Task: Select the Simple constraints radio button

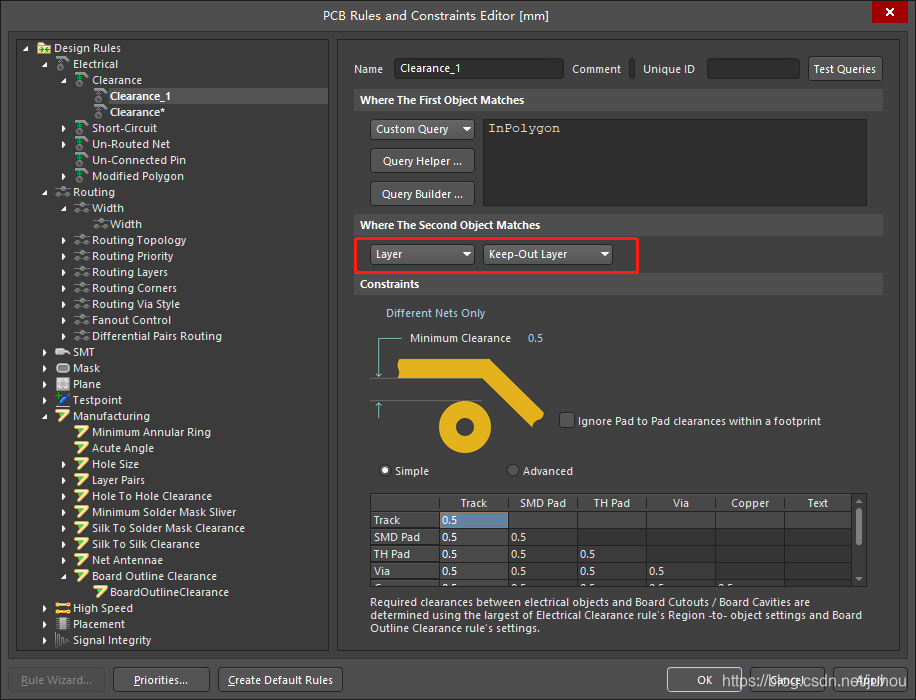Action: (385, 471)
